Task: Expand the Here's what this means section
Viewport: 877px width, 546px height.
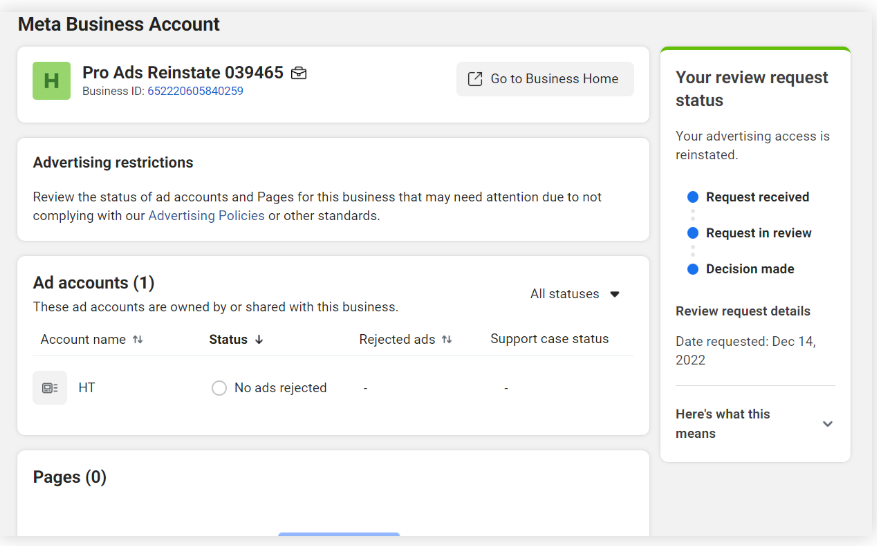Action: click(827, 424)
